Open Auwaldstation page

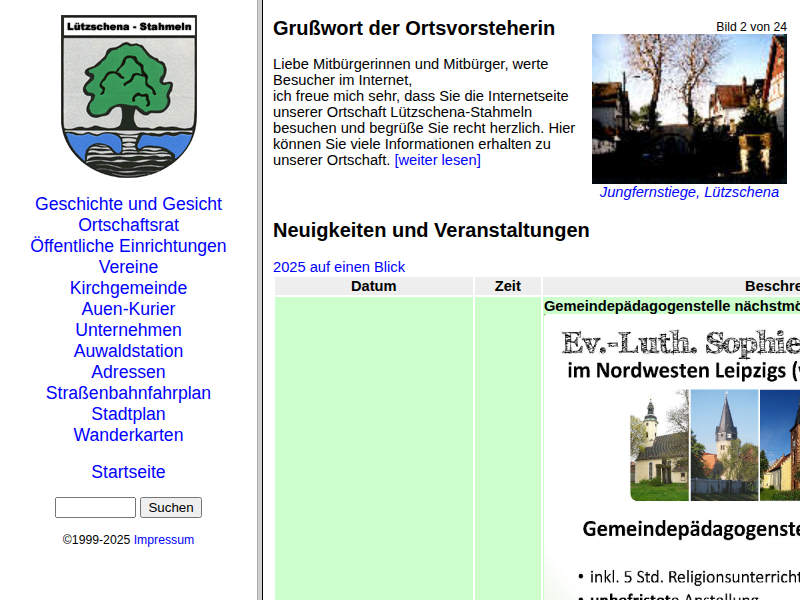coord(128,351)
